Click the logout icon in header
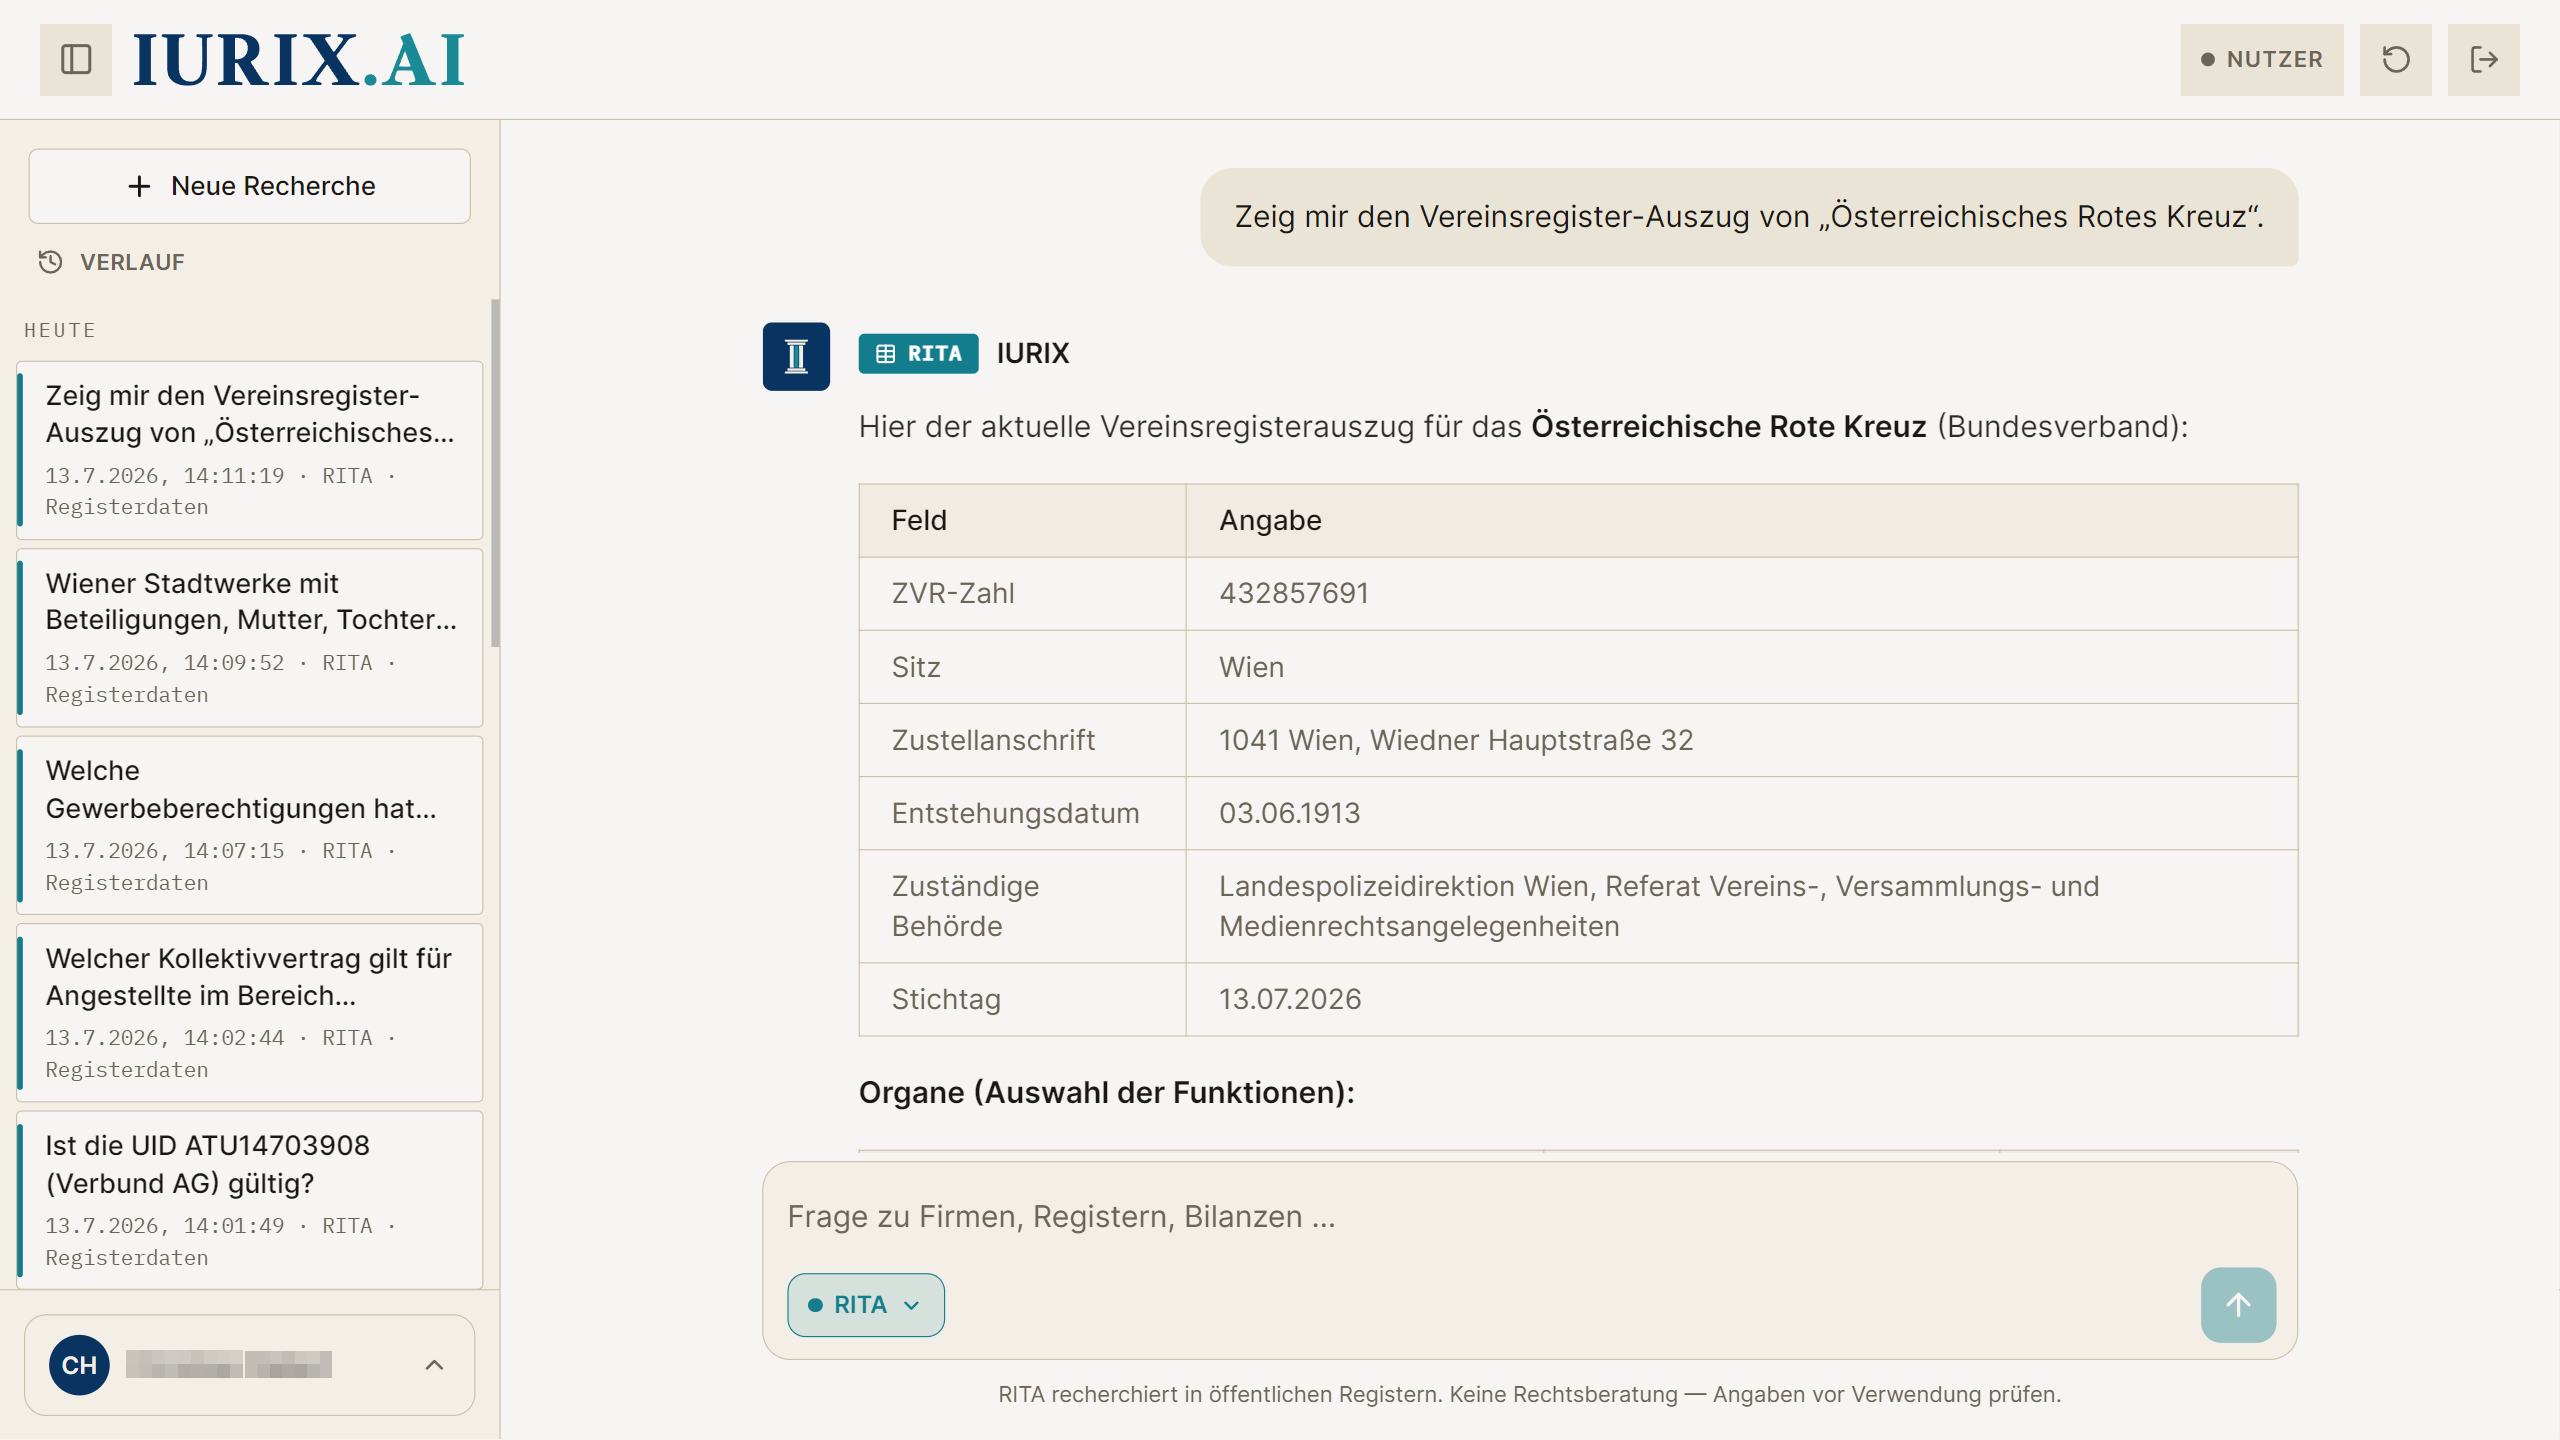The height and width of the screenshot is (1440, 2560). point(2483,60)
